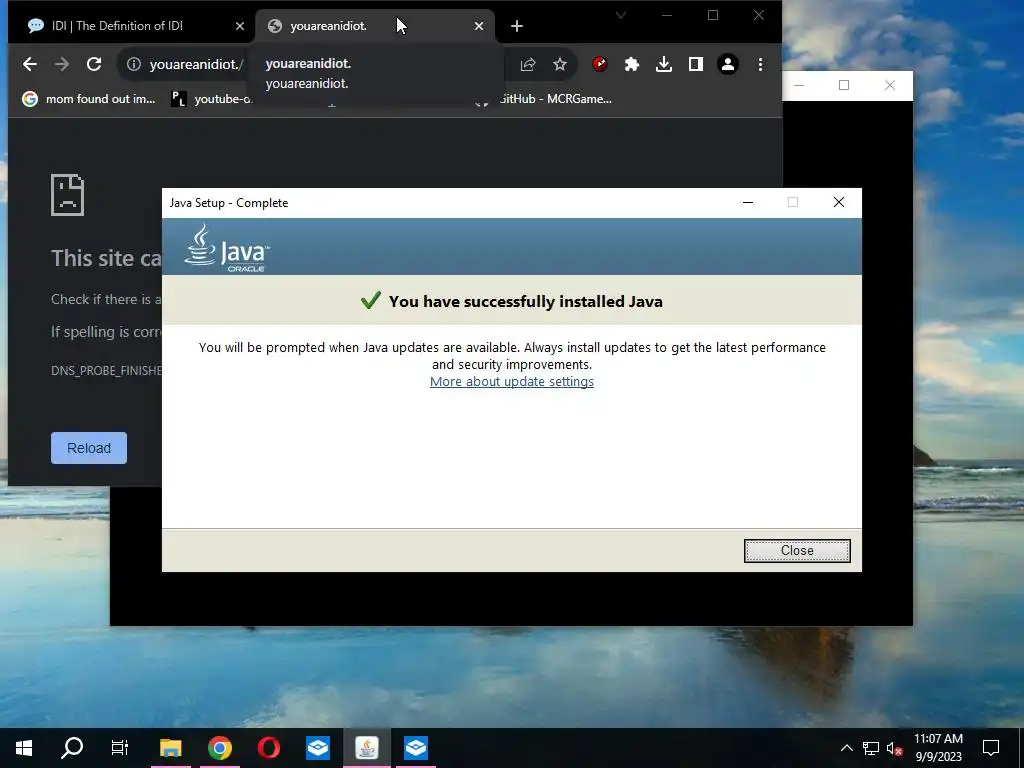Open taskbar search
Screen dimensions: 1024x768
click(72, 748)
